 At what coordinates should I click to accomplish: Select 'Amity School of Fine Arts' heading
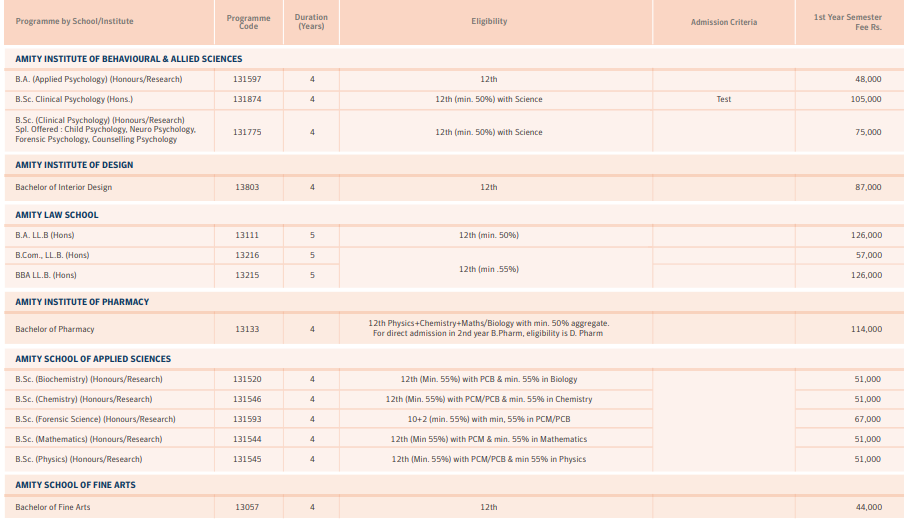[x=76, y=485]
